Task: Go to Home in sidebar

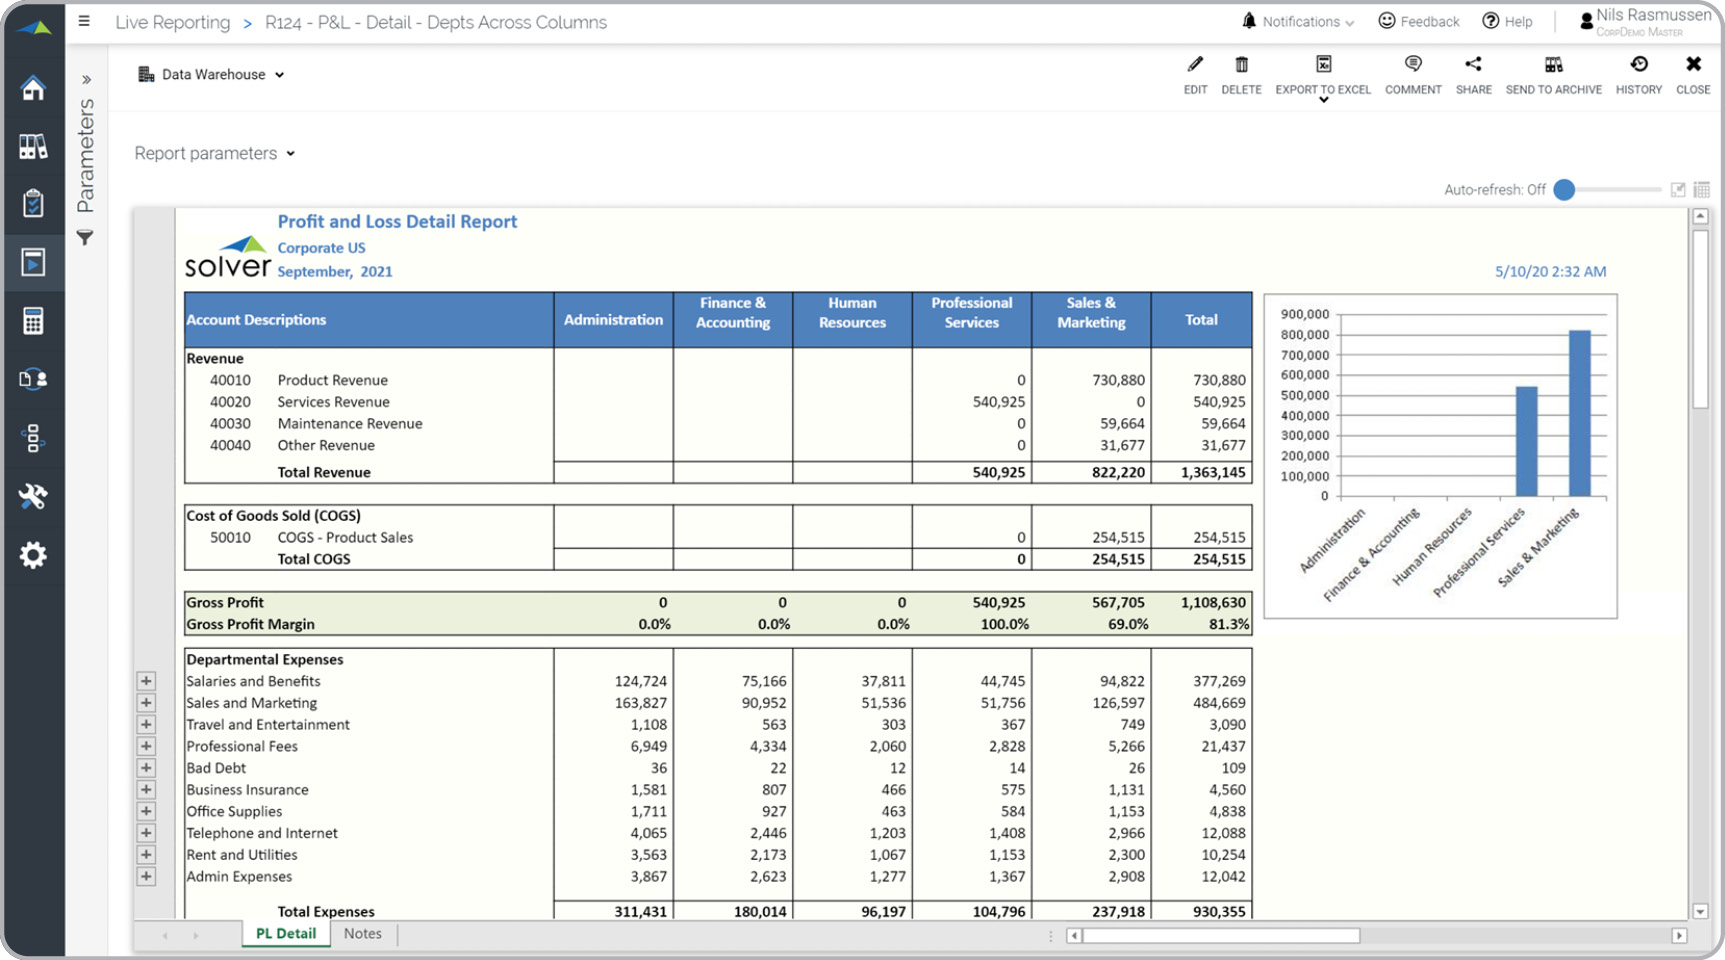Action: coord(33,88)
